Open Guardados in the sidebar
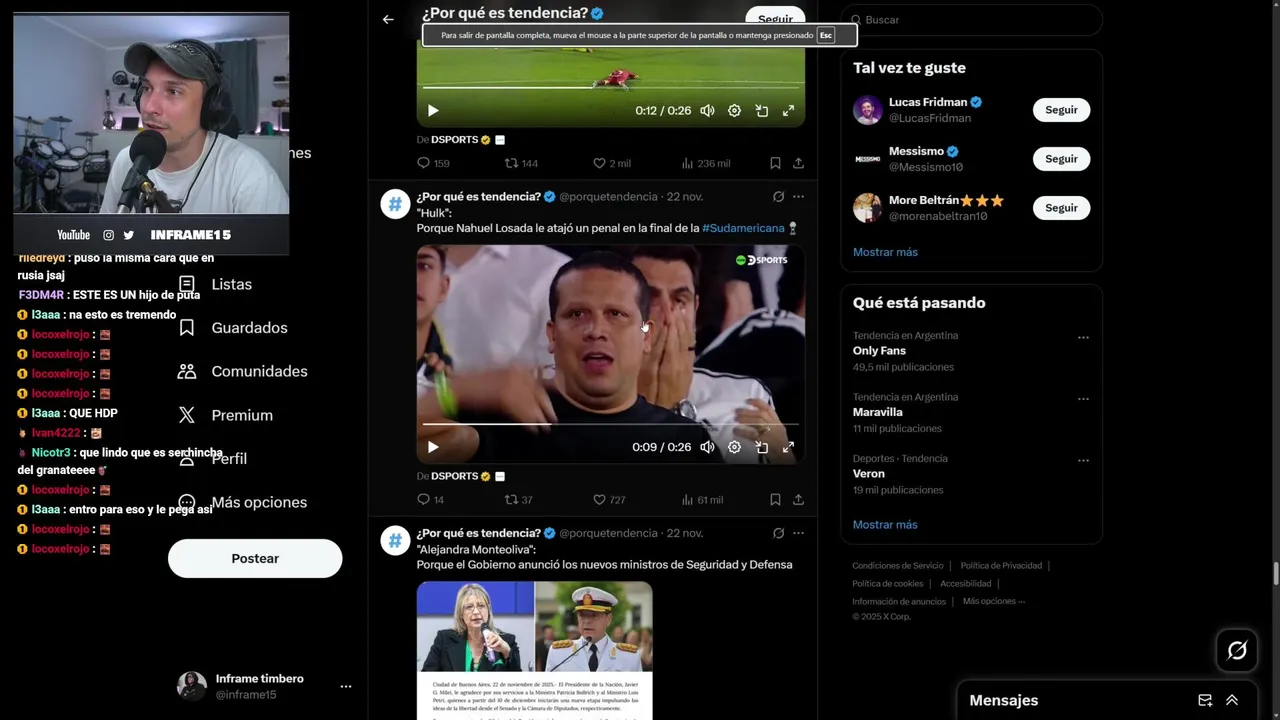Screen dimensions: 1280x720 [232, 328]
